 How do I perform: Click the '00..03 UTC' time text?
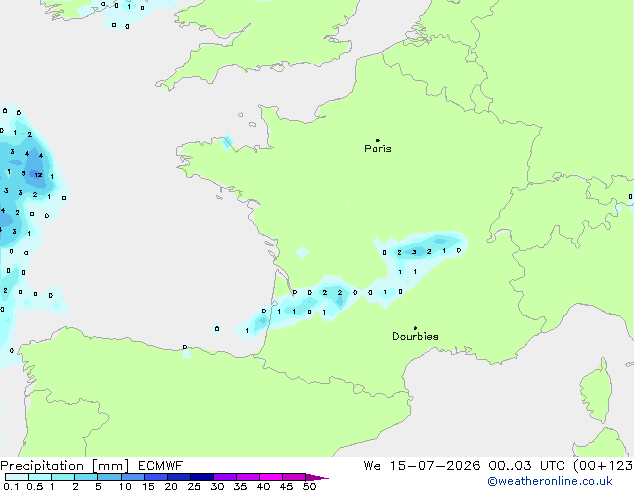(x=526, y=466)
